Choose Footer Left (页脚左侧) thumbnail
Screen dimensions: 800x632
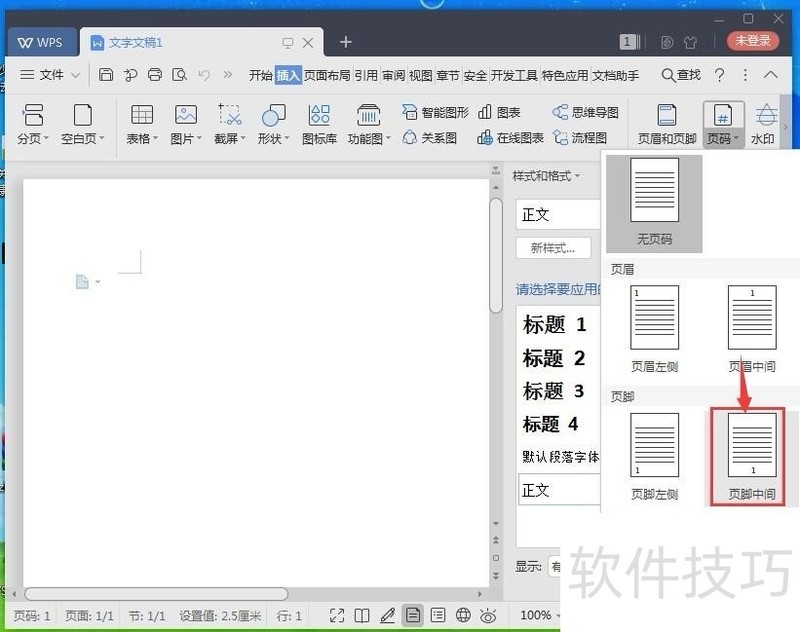[x=654, y=457]
